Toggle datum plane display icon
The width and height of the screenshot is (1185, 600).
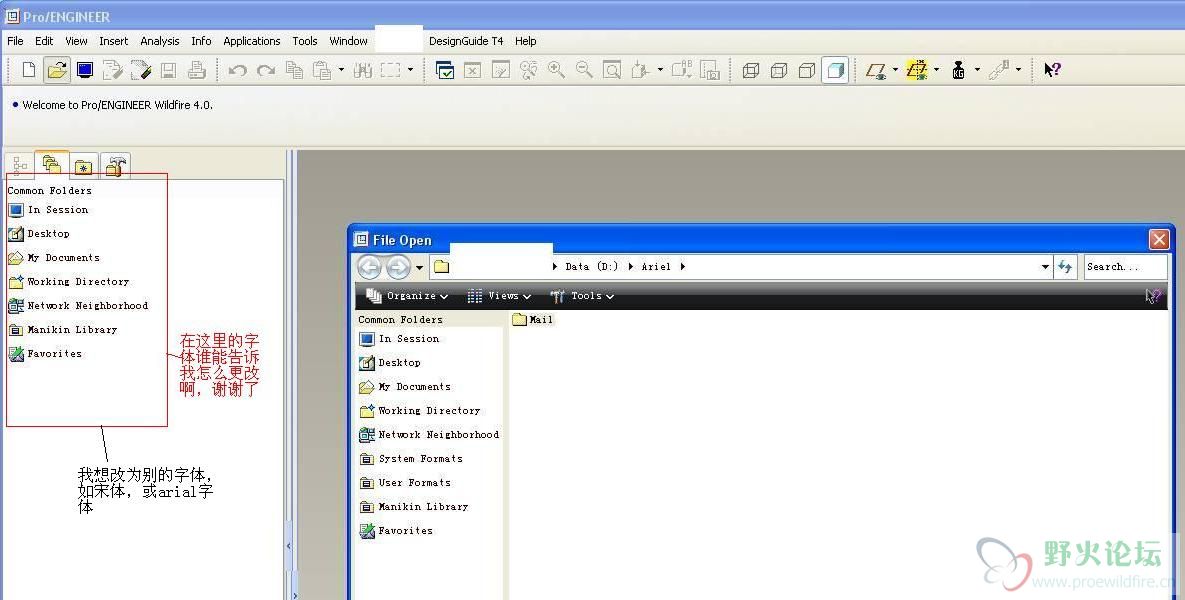click(x=876, y=70)
